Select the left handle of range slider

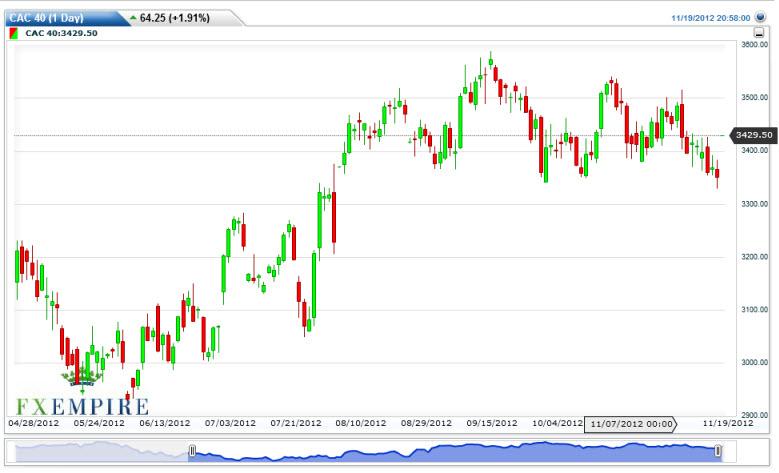192,451
